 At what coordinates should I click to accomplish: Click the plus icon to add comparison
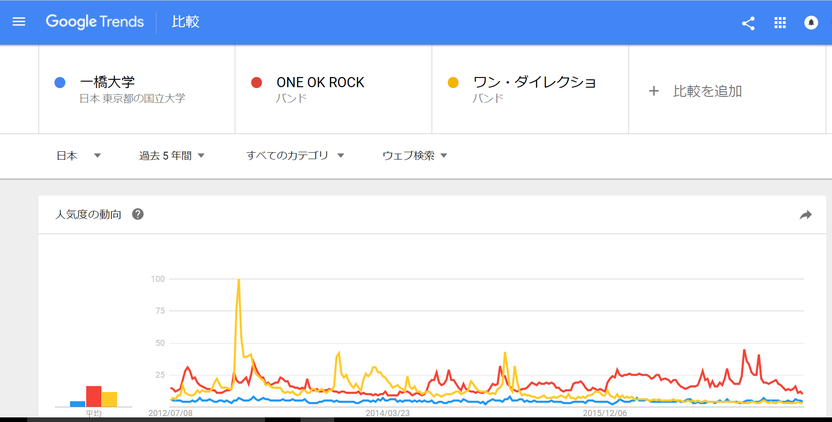[654, 91]
